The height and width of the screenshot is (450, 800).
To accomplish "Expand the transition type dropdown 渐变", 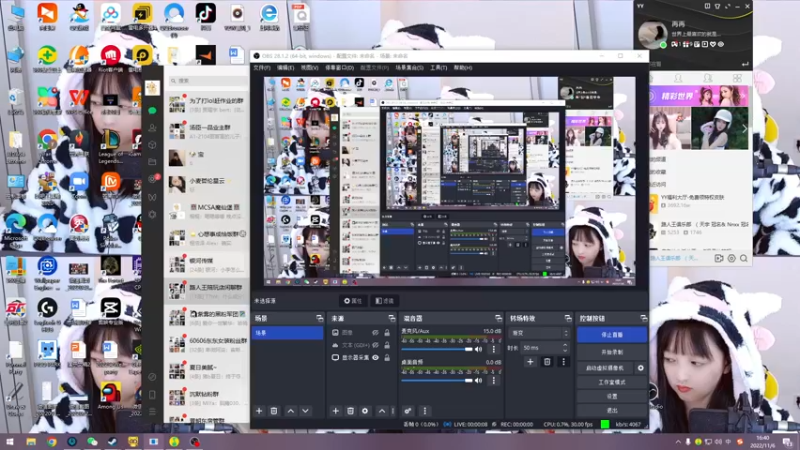I will point(539,333).
